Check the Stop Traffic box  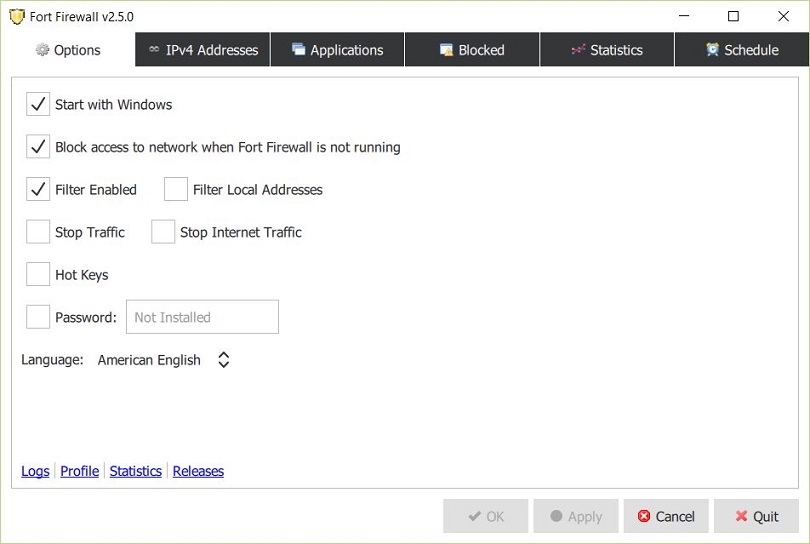pyautogui.click(x=38, y=231)
